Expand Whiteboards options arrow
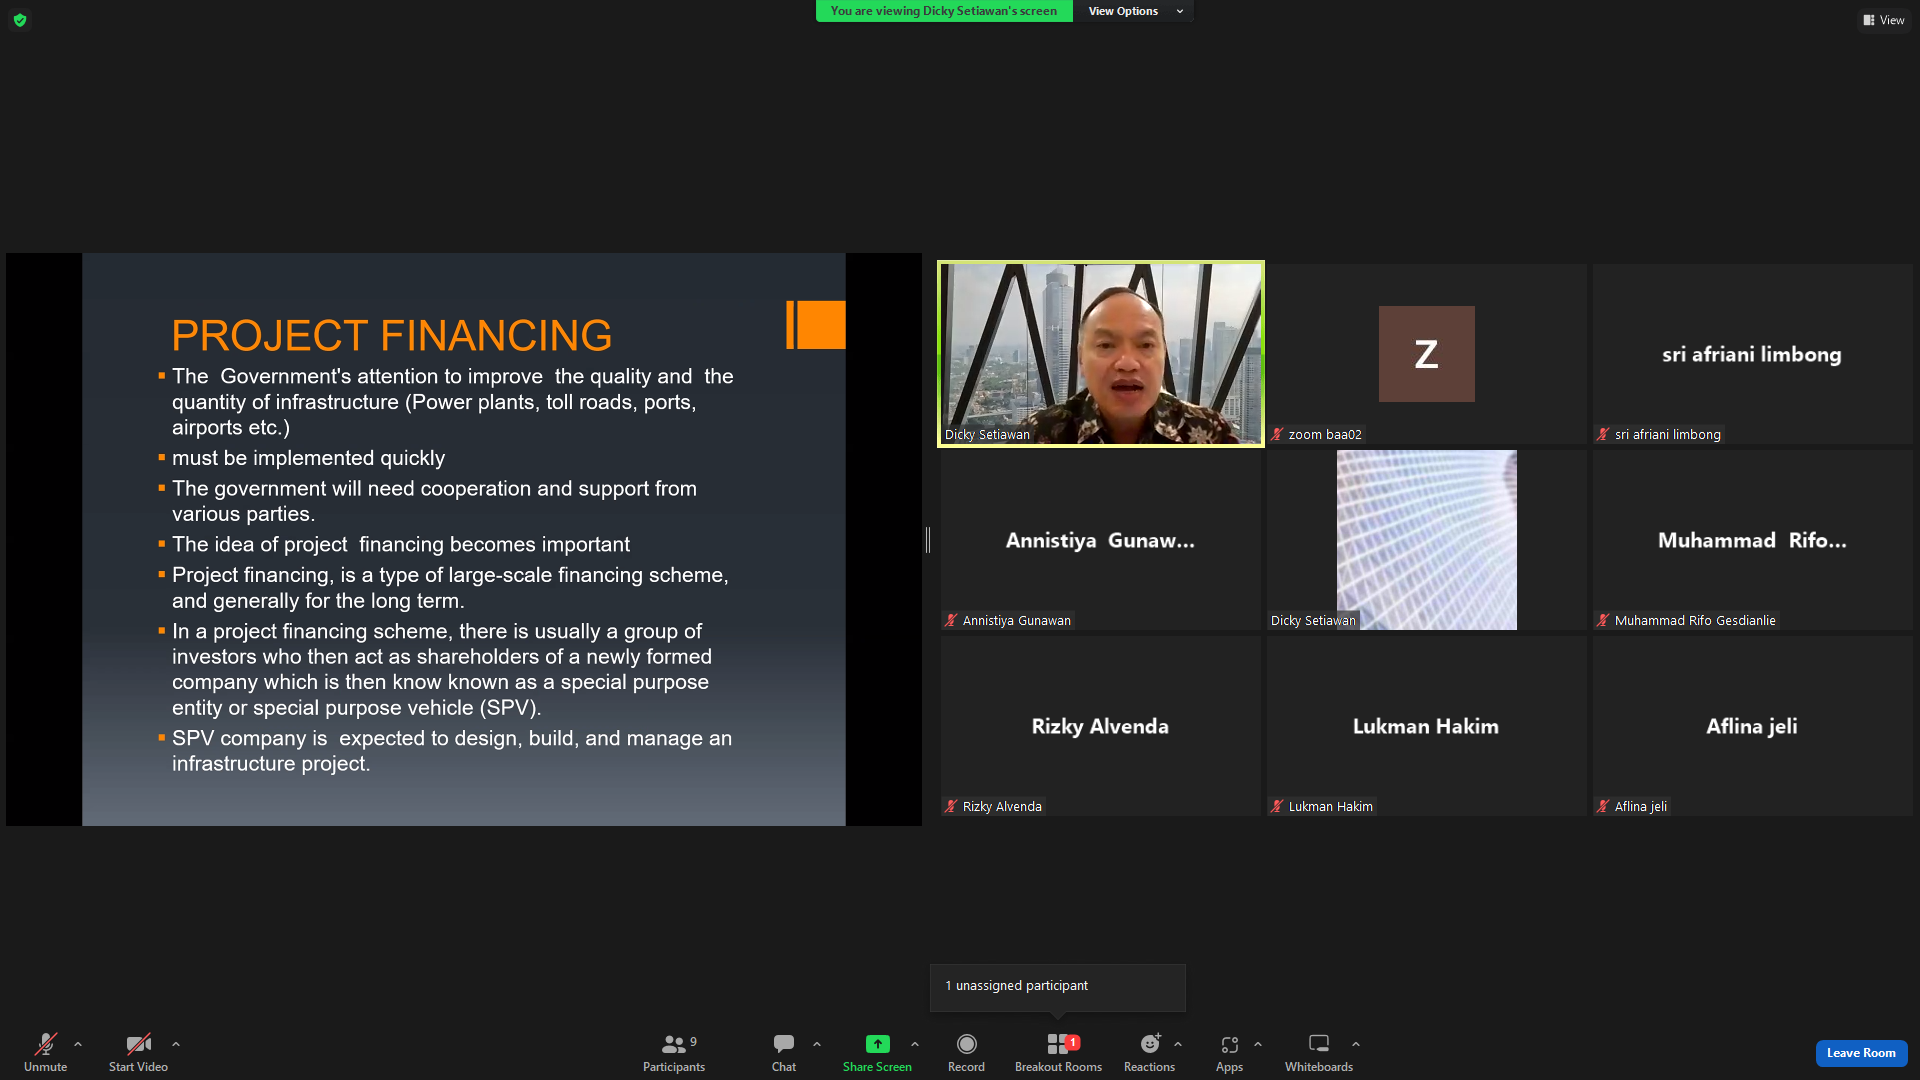The image size is (1920, 1080). 1356,1044
